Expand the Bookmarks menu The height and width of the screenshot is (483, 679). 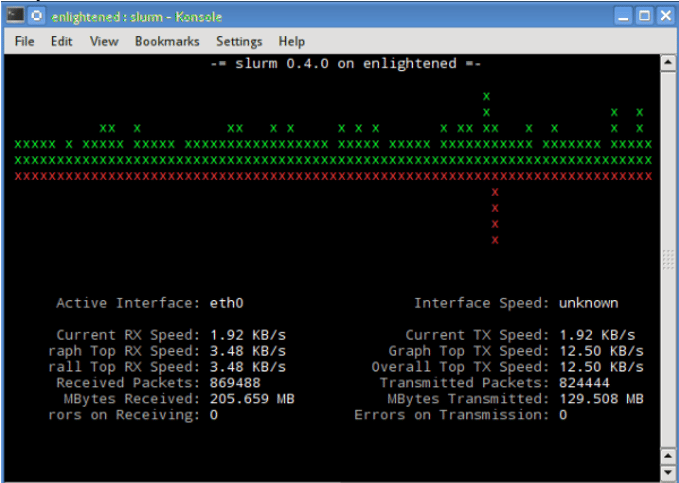pos(167,41)
